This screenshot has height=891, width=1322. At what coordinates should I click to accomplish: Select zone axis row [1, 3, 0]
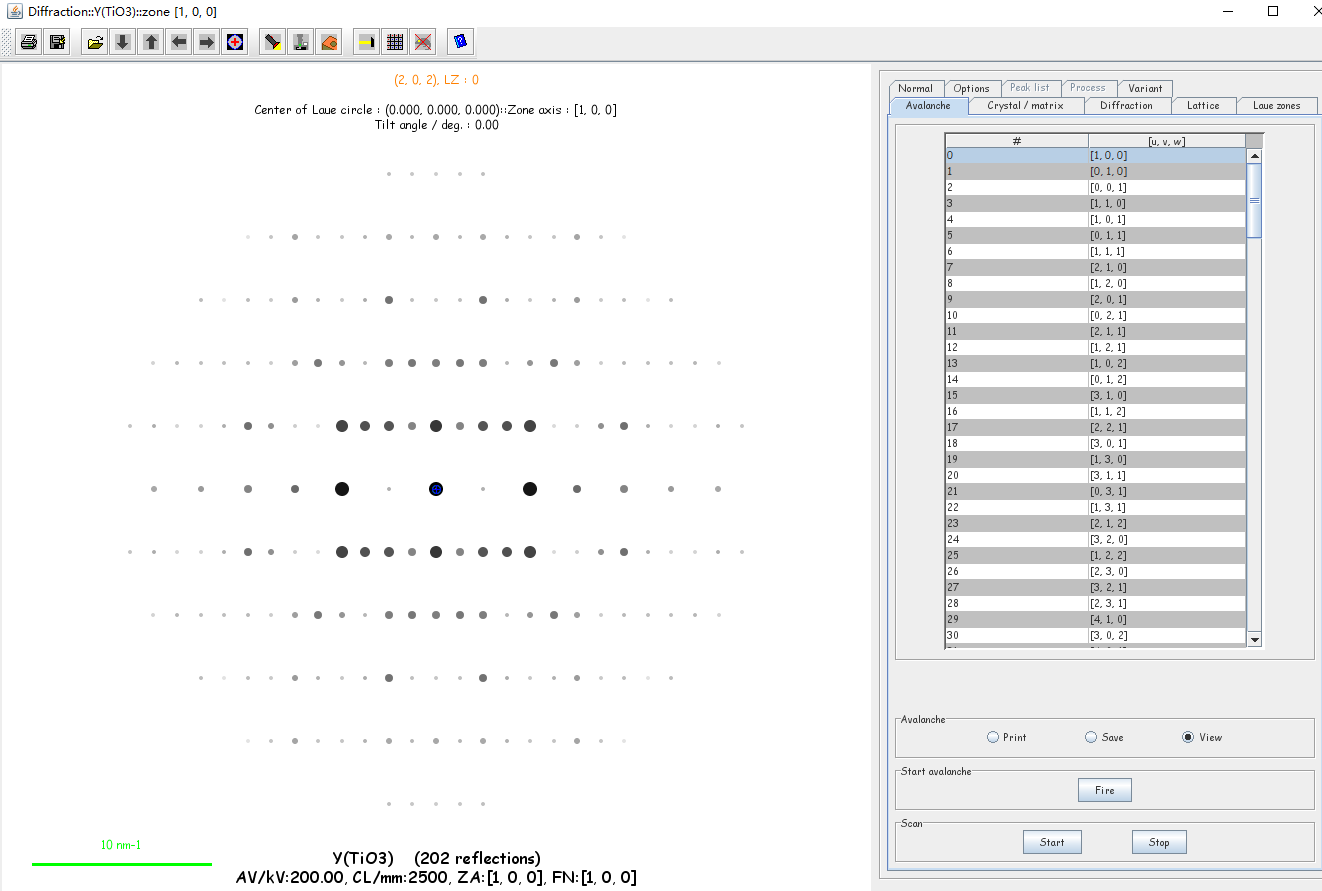coord(1096,459)
